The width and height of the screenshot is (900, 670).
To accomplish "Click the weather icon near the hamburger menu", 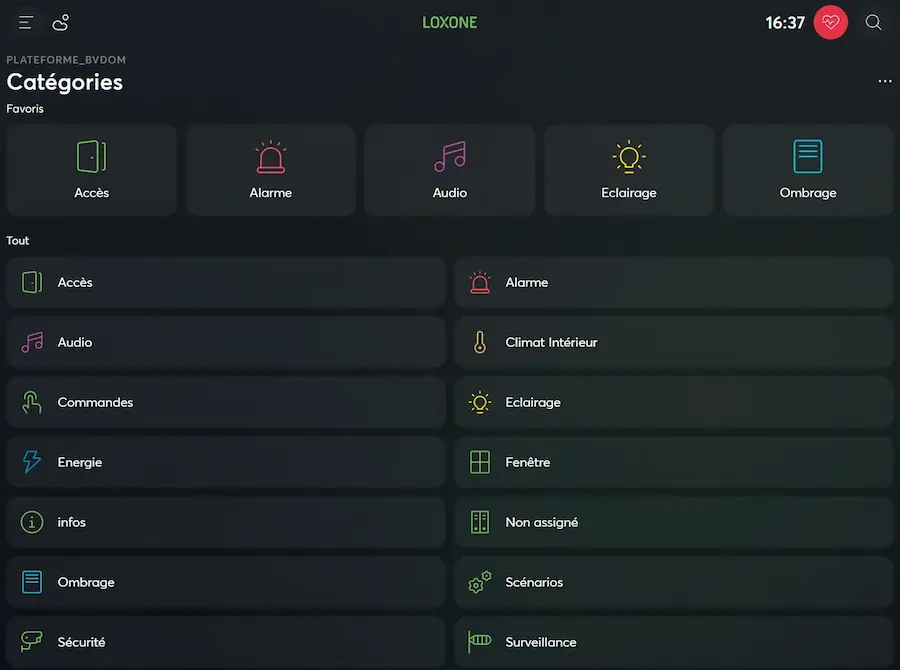I will pyautogui.click(x=60, y=22).
